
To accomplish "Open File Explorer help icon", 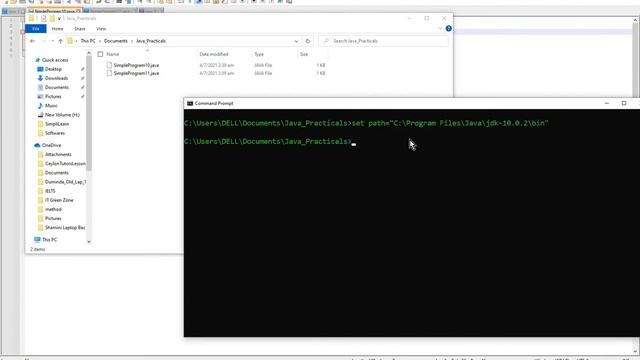I will point(449,28).
